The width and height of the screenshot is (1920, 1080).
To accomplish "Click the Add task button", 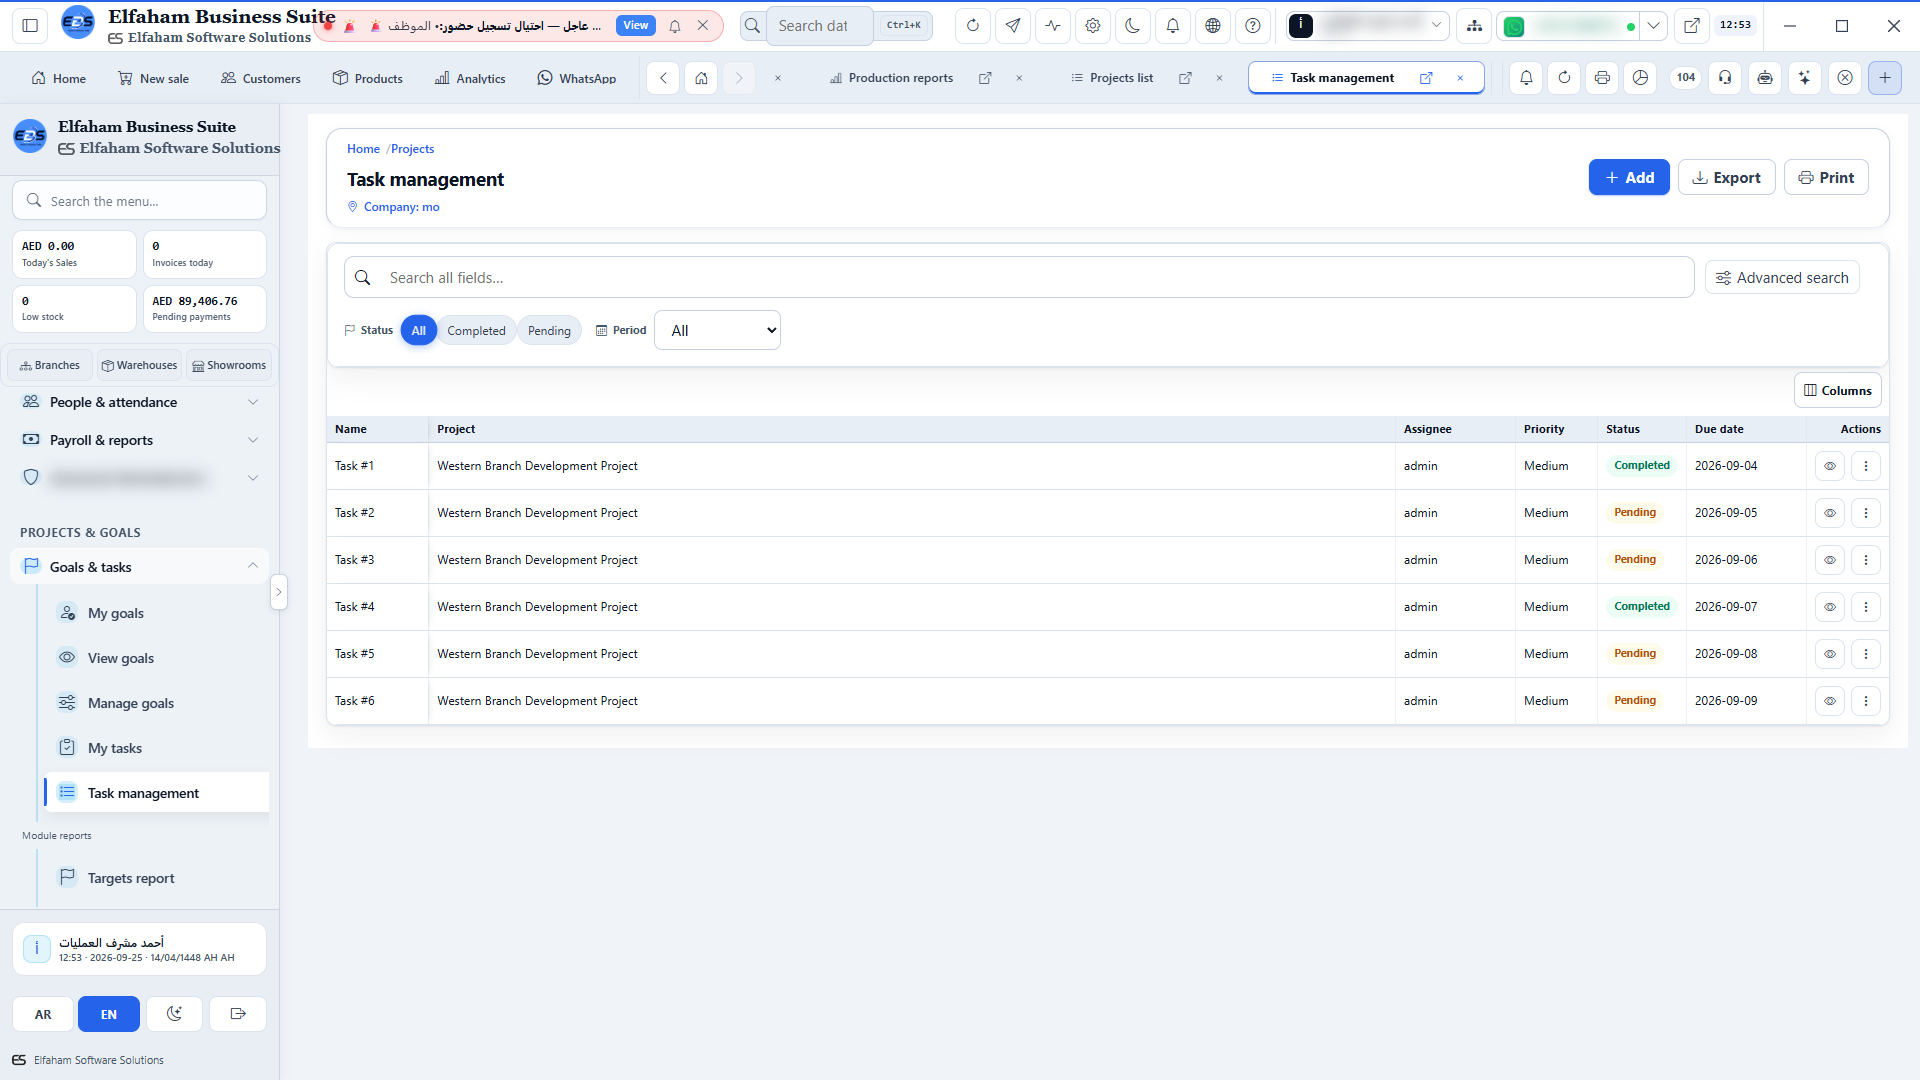I will pos(1629,177).
